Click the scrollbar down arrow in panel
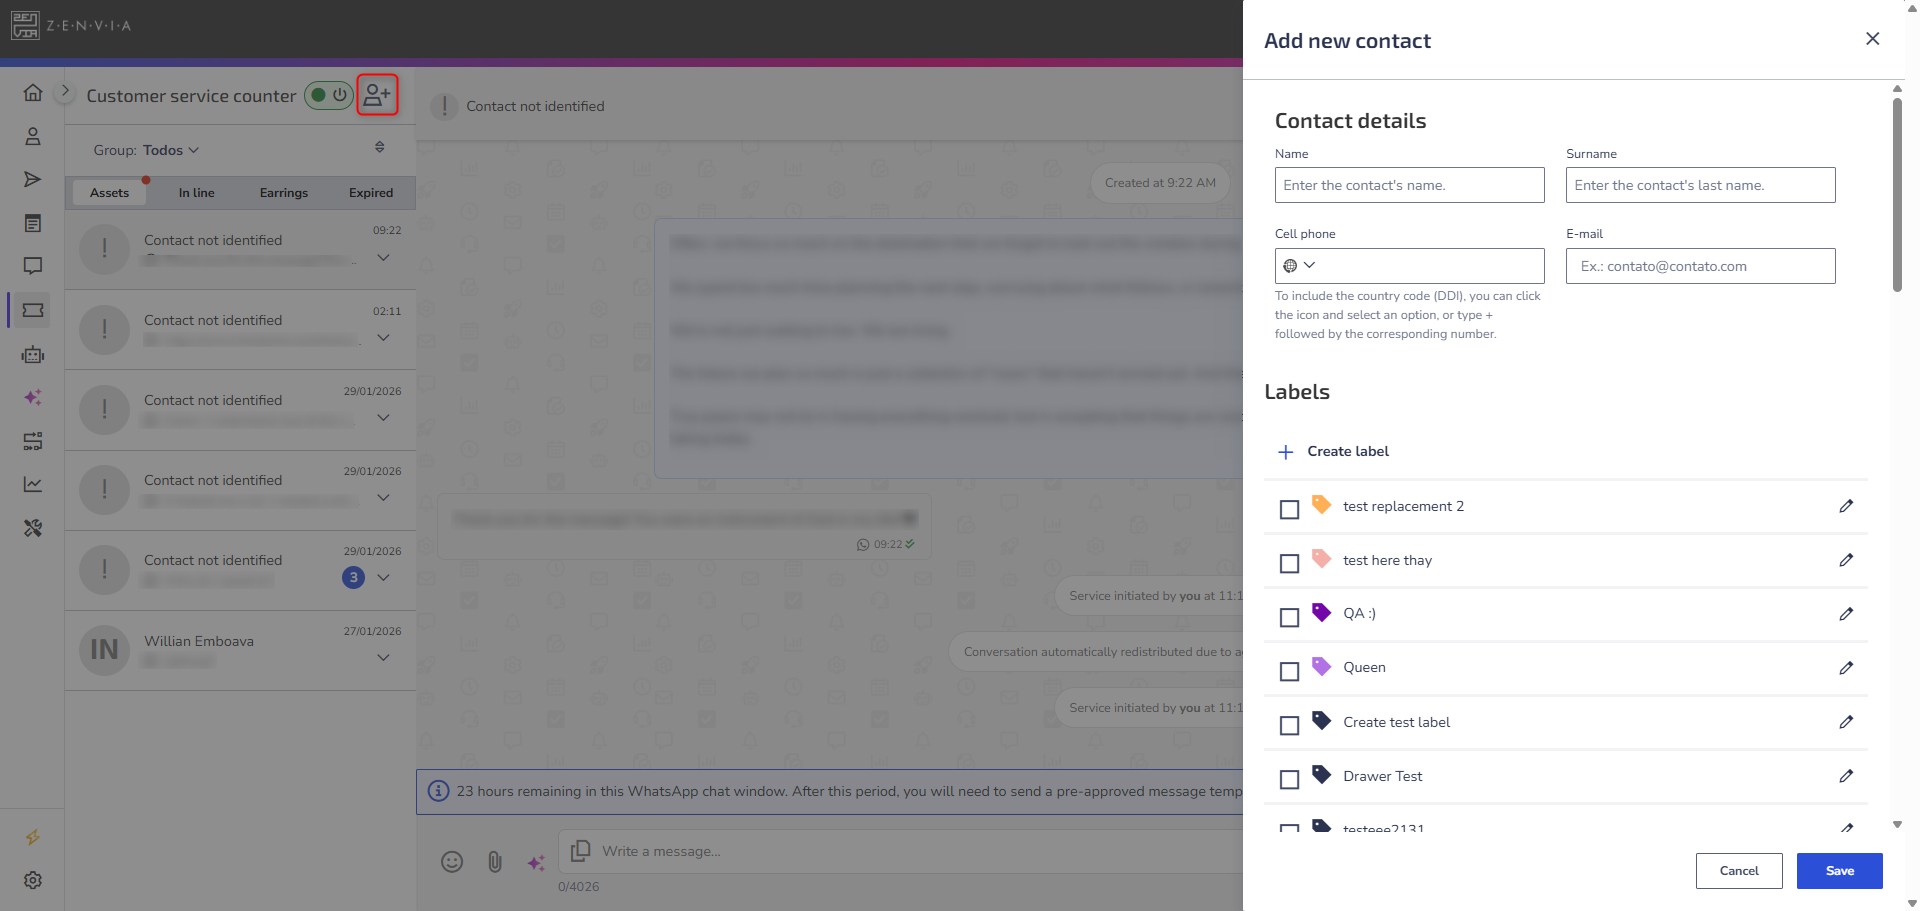The height and width of the screenshot is (911, 1920). click(1897, 825)
